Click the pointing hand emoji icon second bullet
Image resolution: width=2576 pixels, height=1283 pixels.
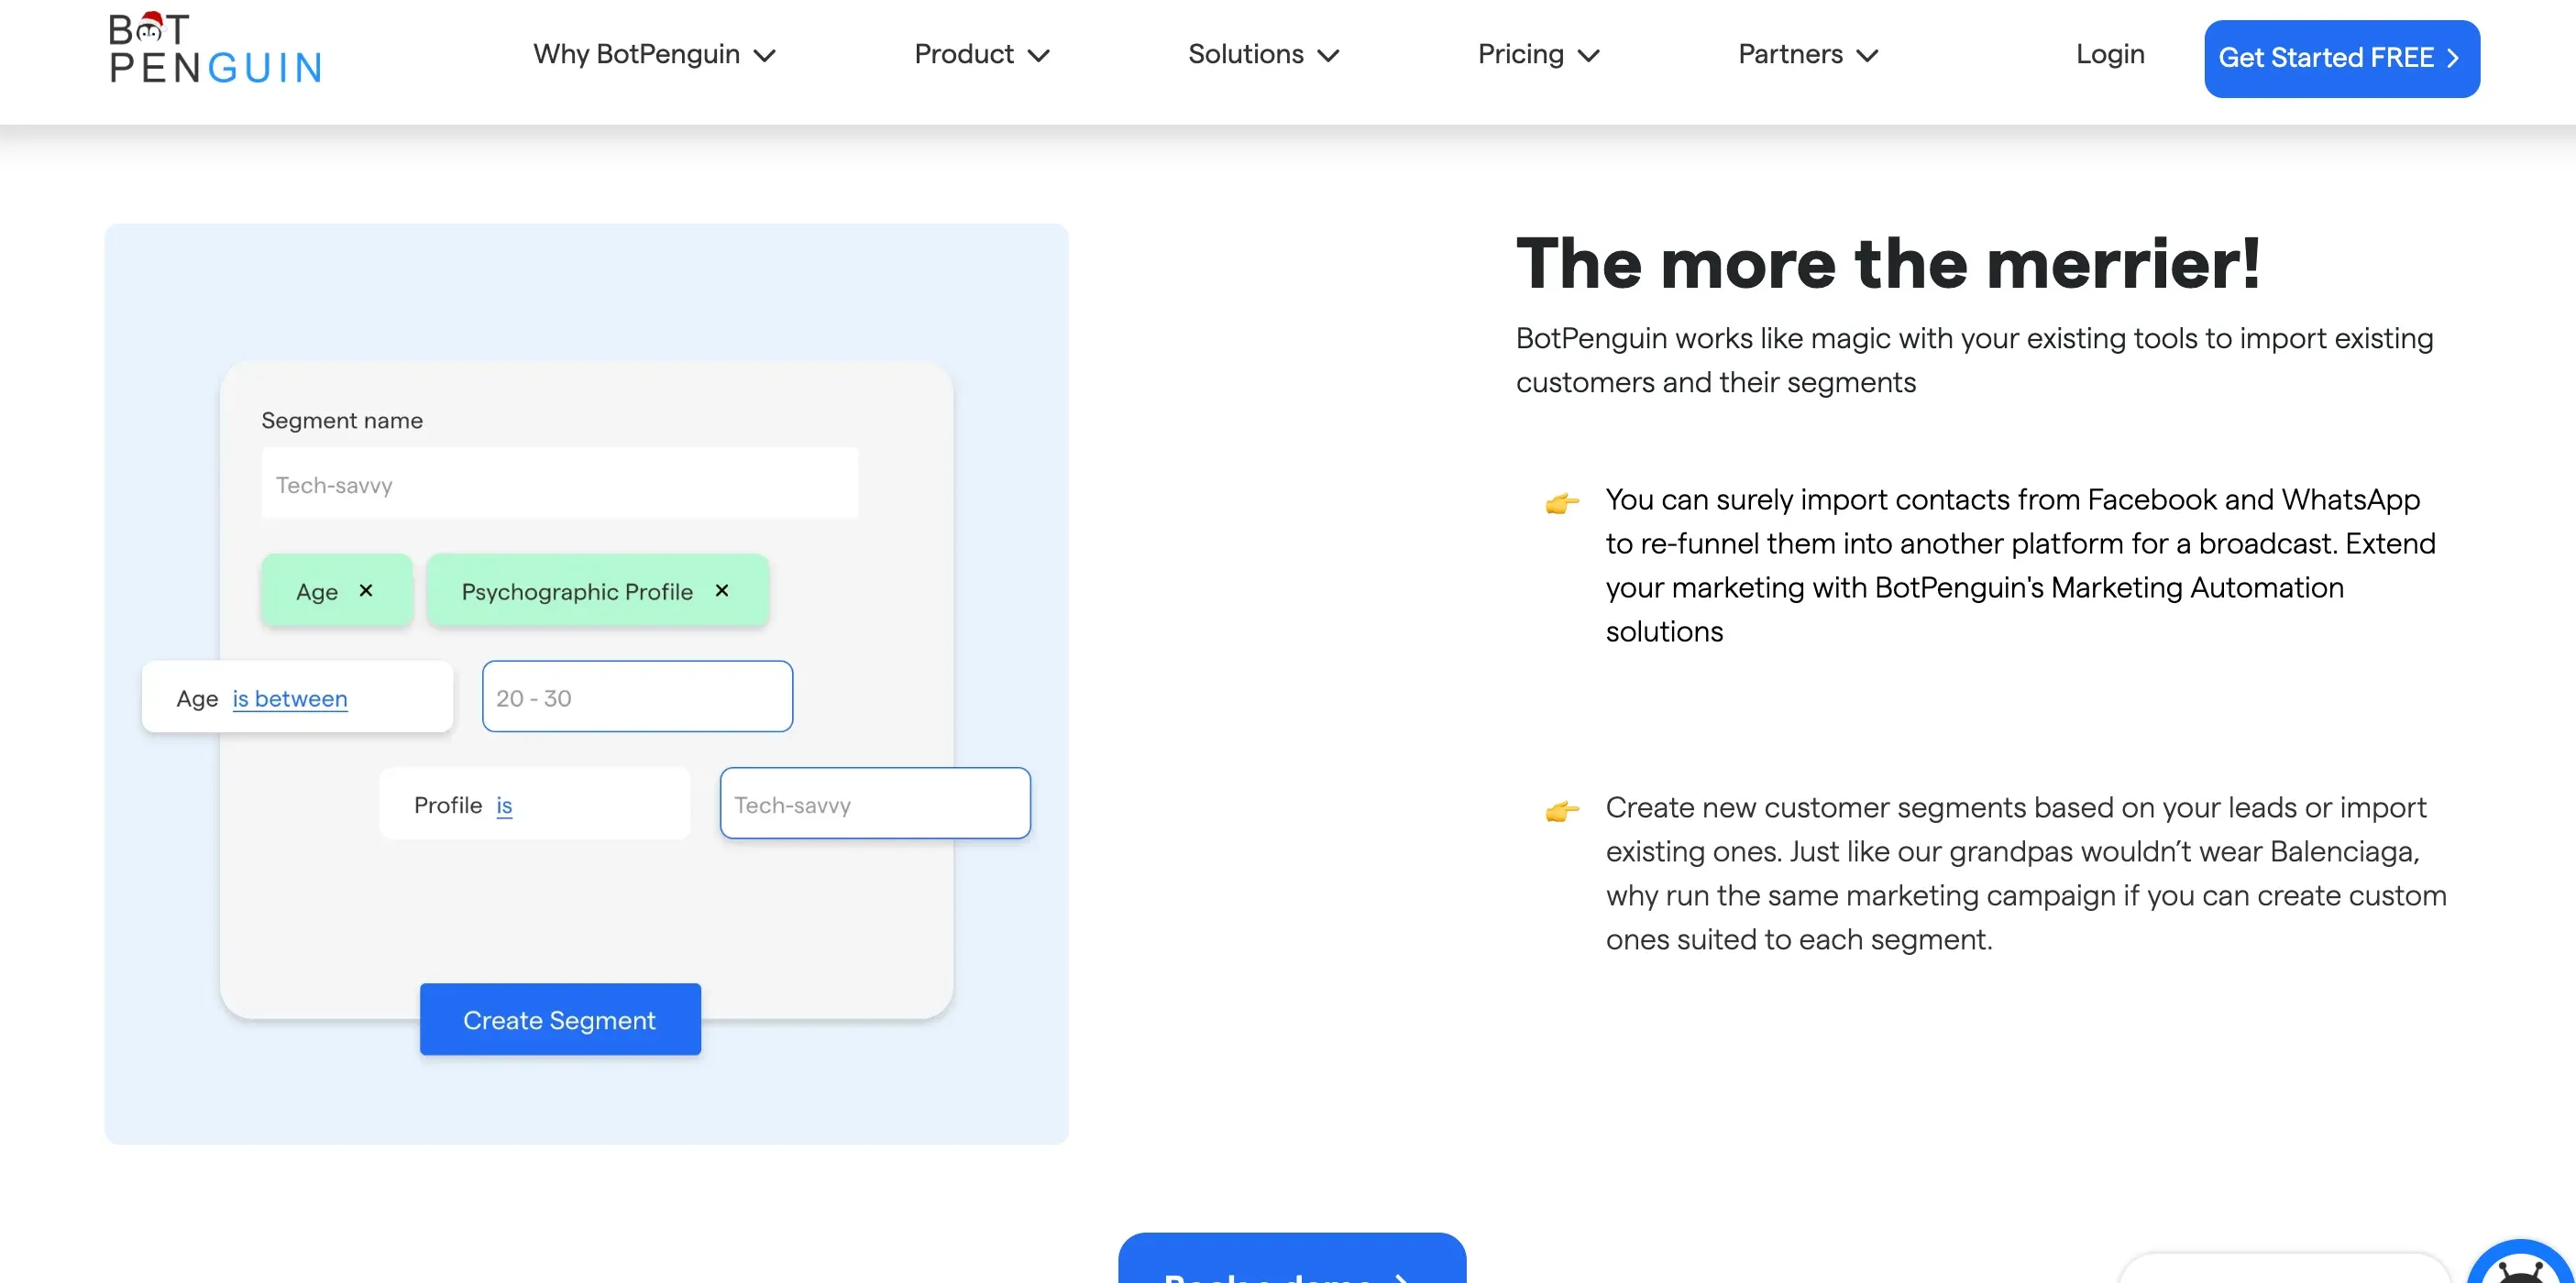pos(1559,810)
